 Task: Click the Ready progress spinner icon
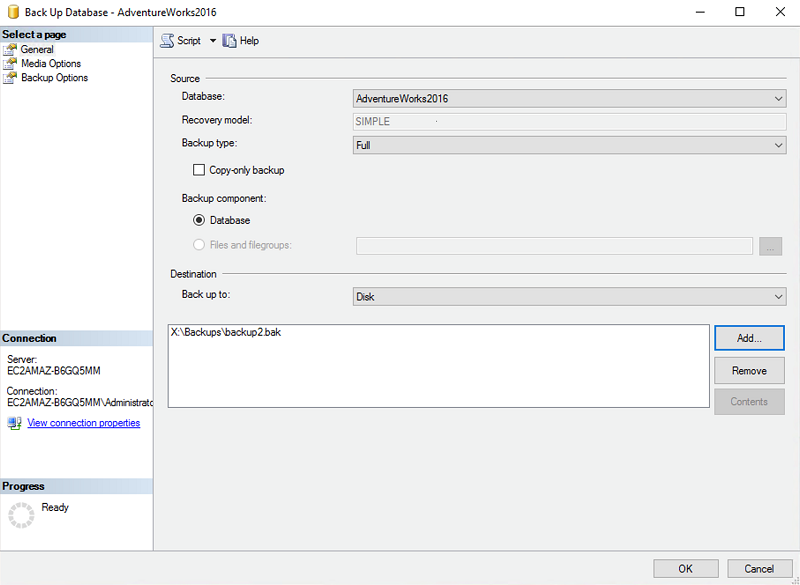tap(21, 515)
